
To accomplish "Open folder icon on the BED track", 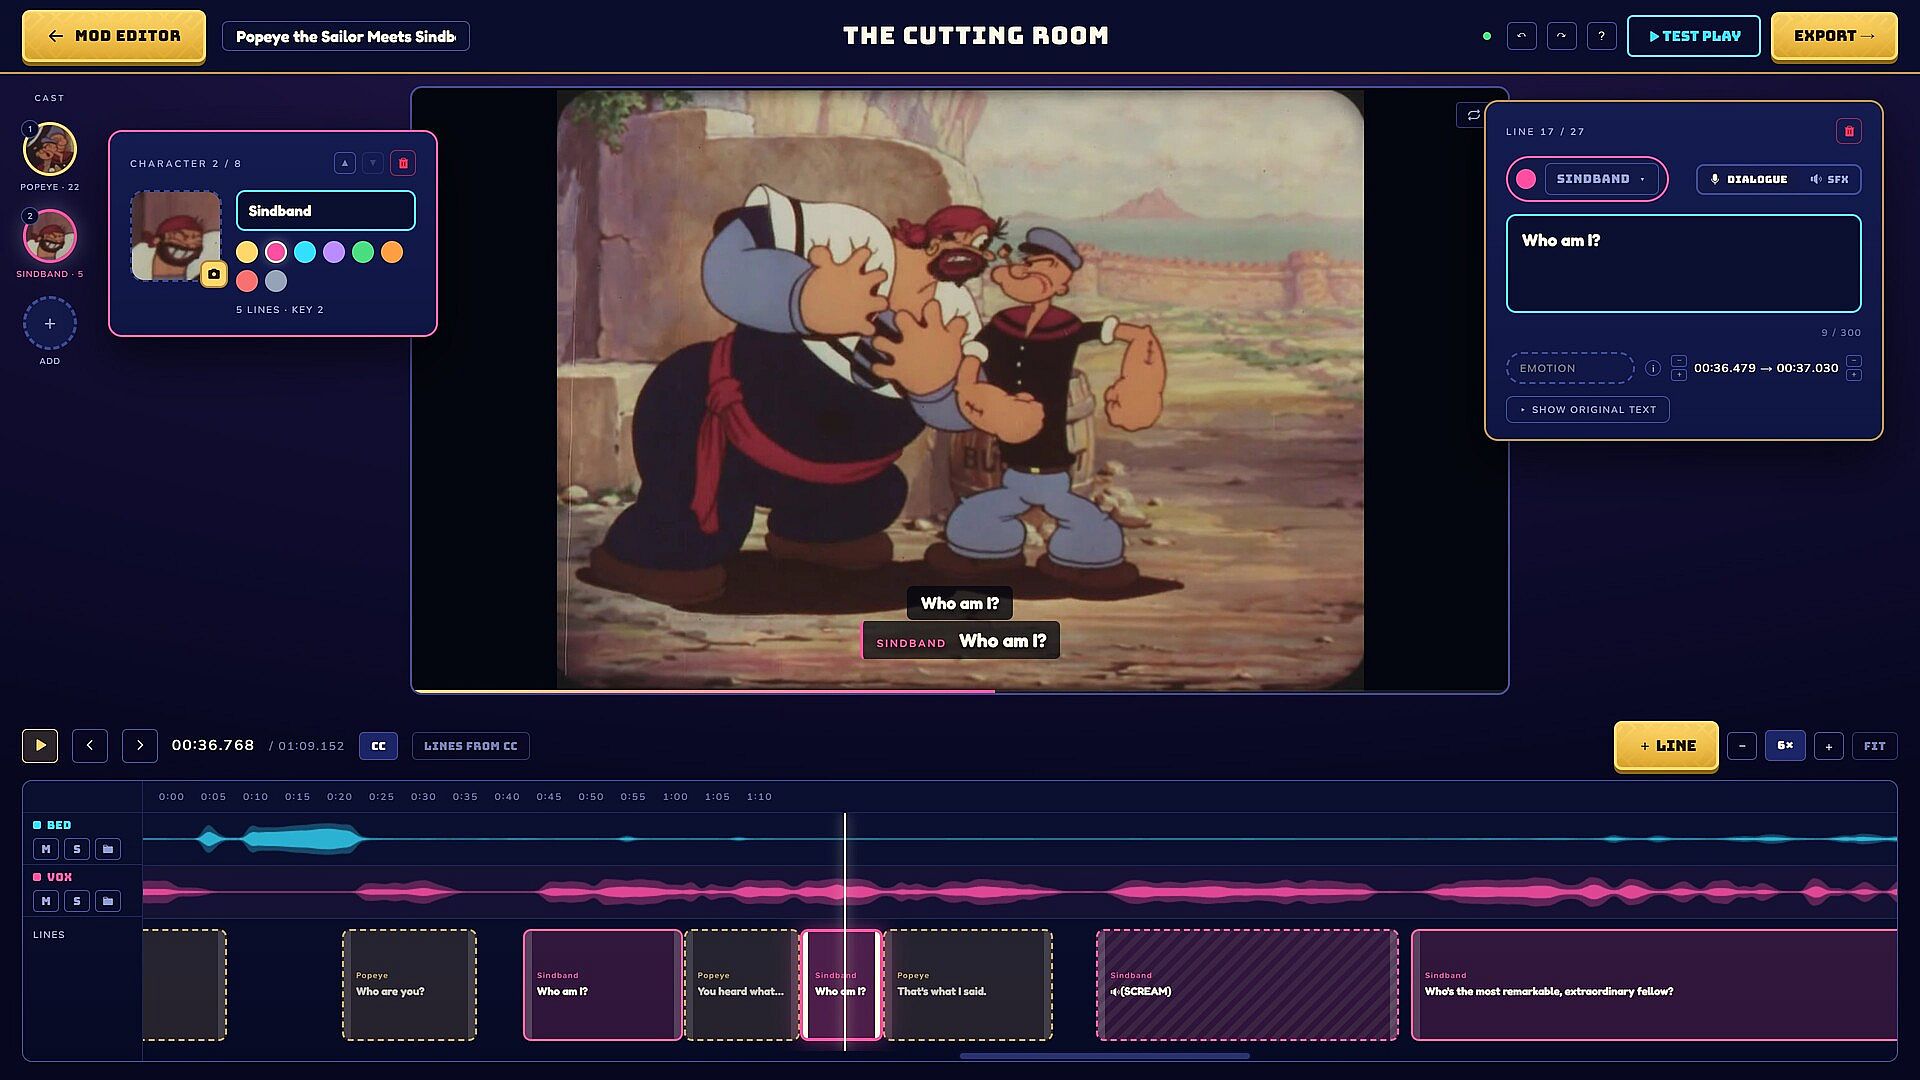I will coord(108,849).
